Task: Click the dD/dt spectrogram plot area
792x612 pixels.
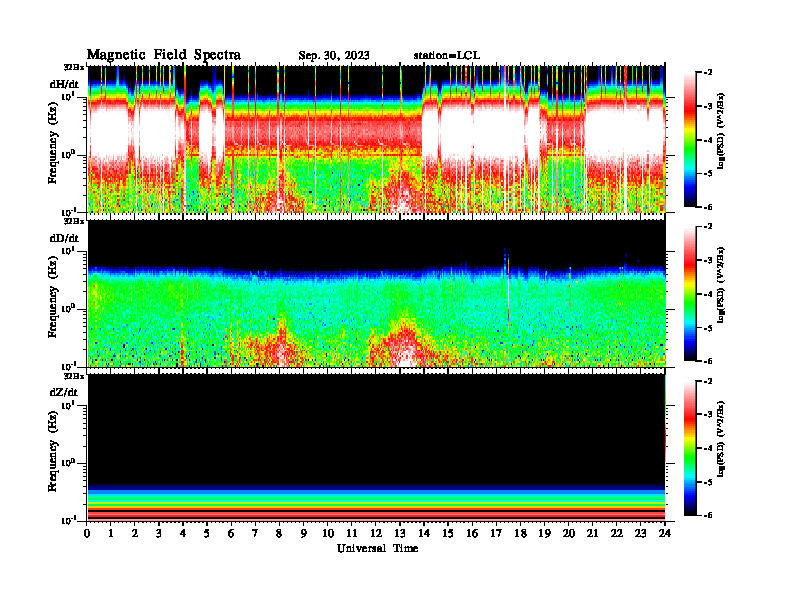Action: [376, 293]
